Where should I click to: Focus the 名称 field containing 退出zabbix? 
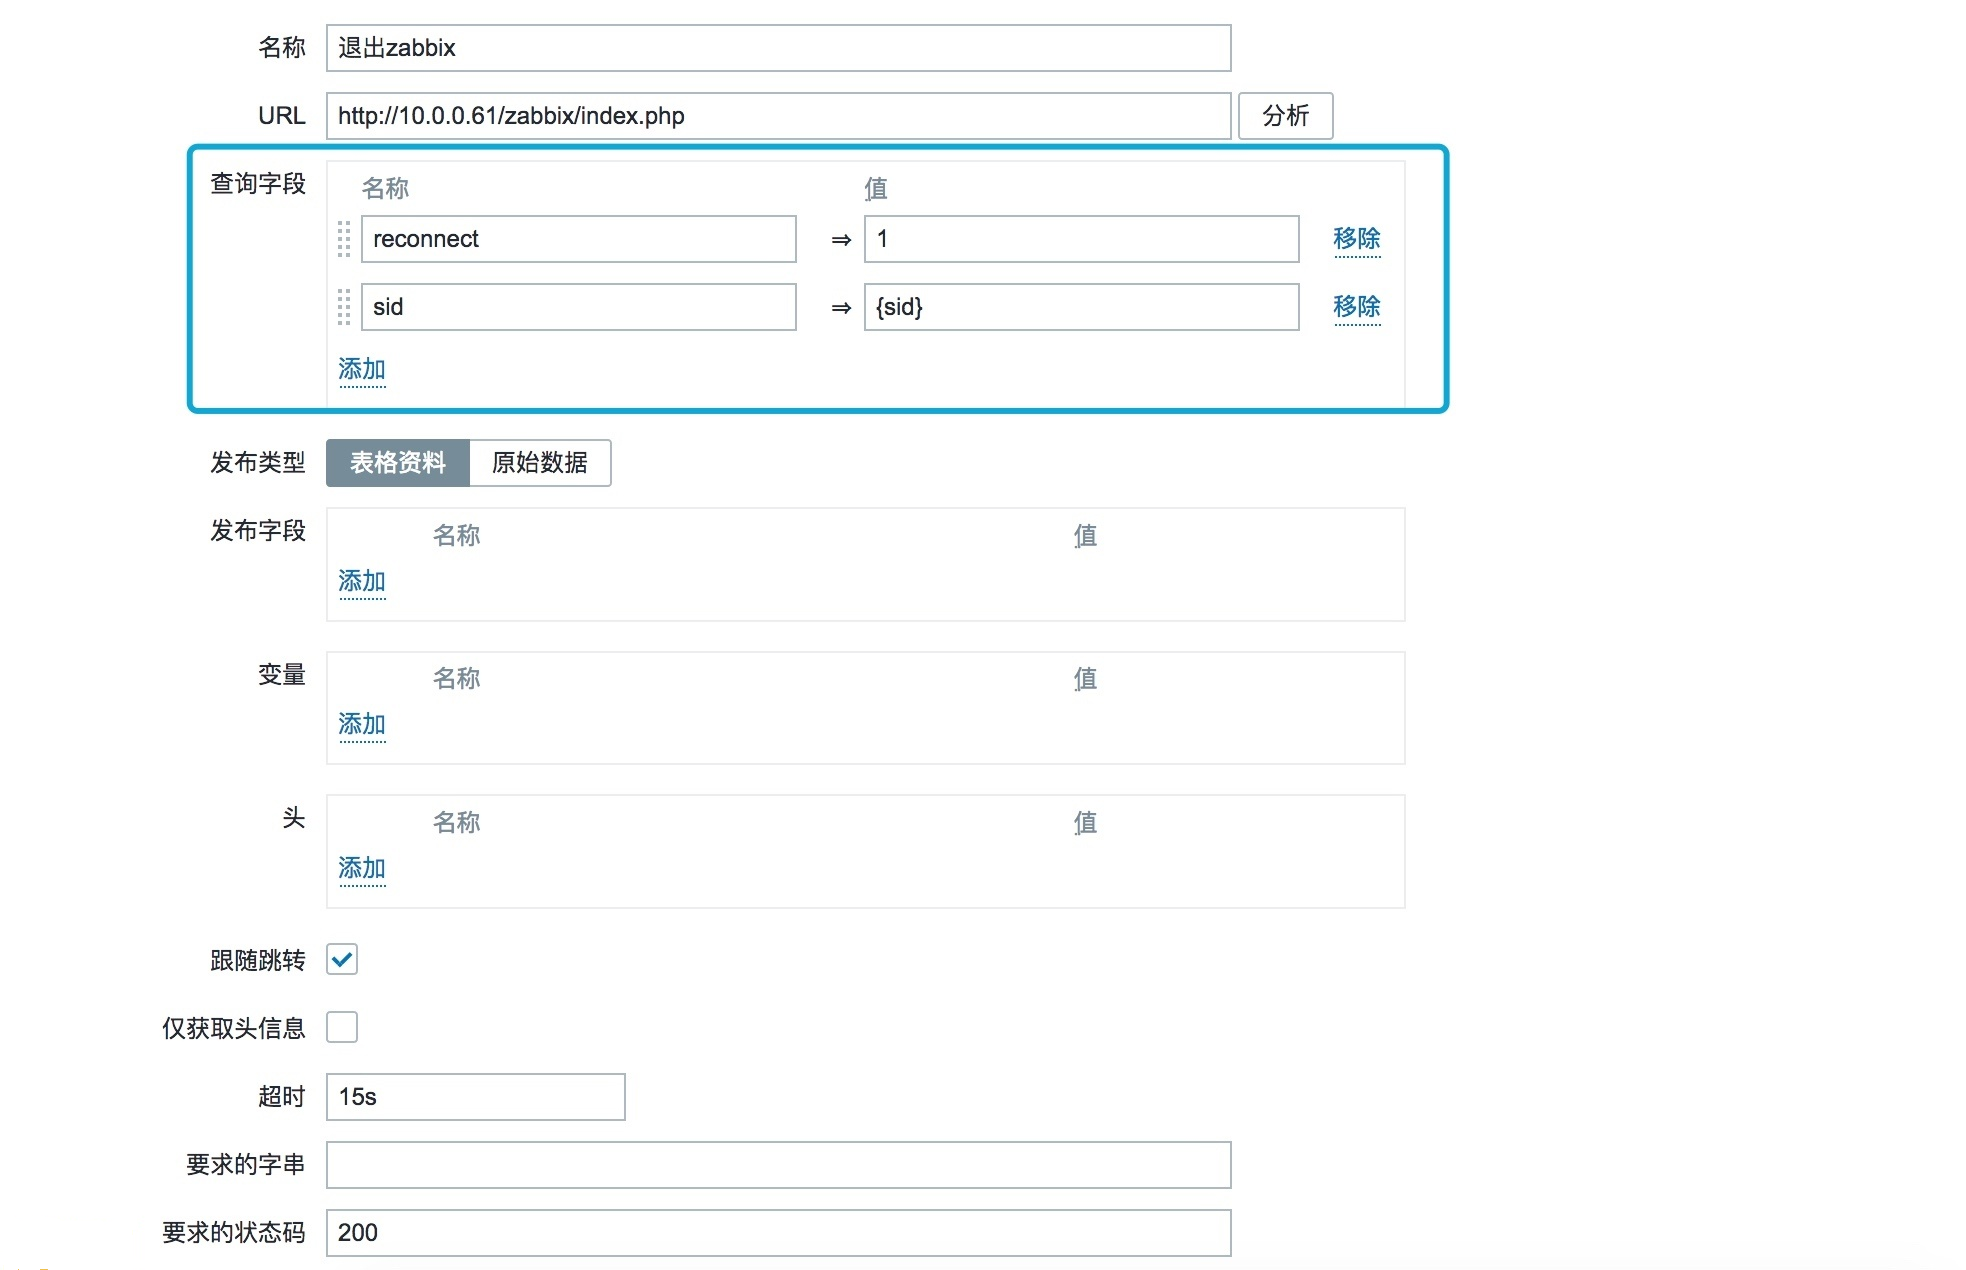pyautogui.click(x=779, y=48)
